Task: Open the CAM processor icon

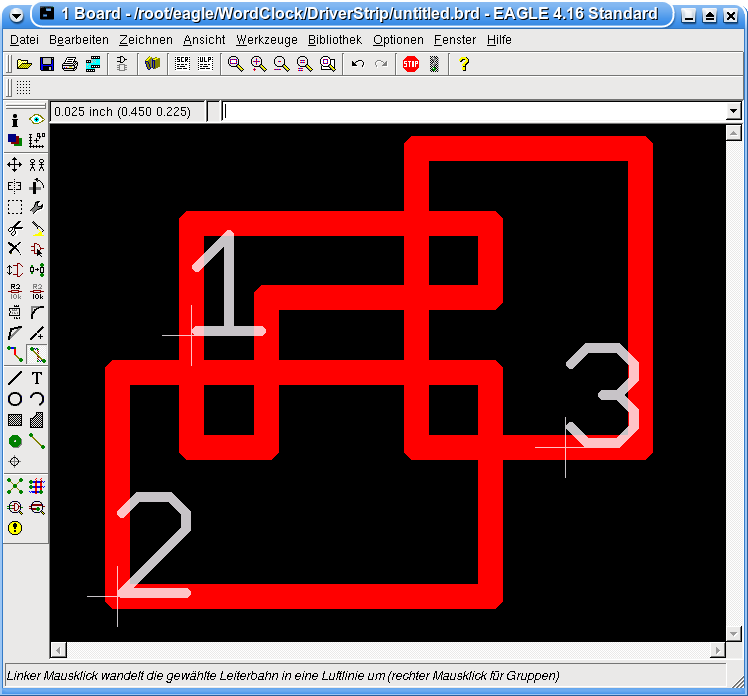Action: pos(93,63)
